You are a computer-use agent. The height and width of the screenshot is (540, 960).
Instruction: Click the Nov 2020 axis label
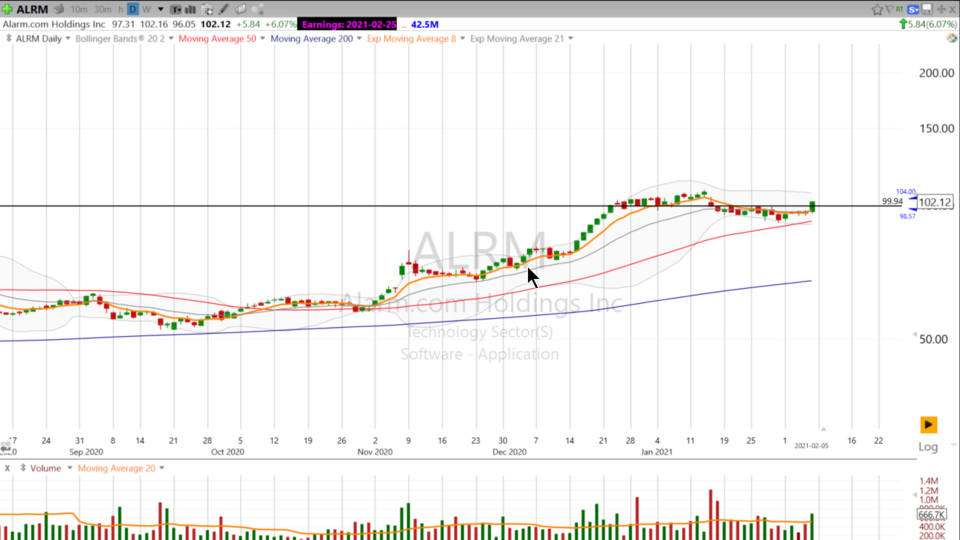375,452
